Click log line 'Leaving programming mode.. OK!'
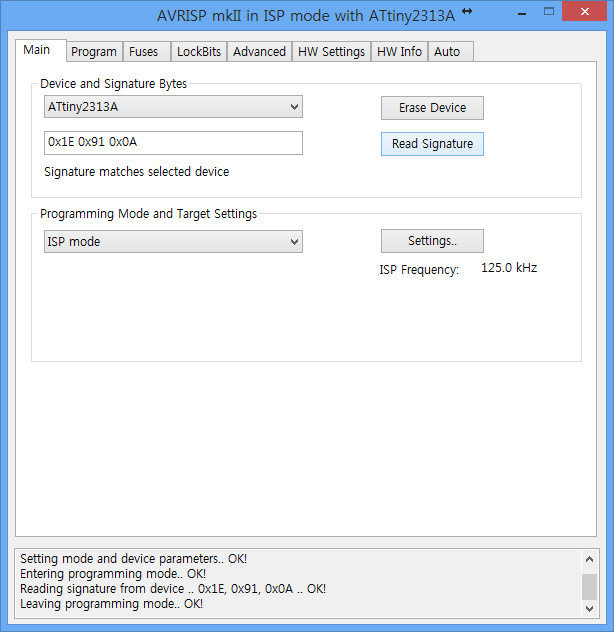The width and height of the screenshot is (614, 632). tap(111, 604)
